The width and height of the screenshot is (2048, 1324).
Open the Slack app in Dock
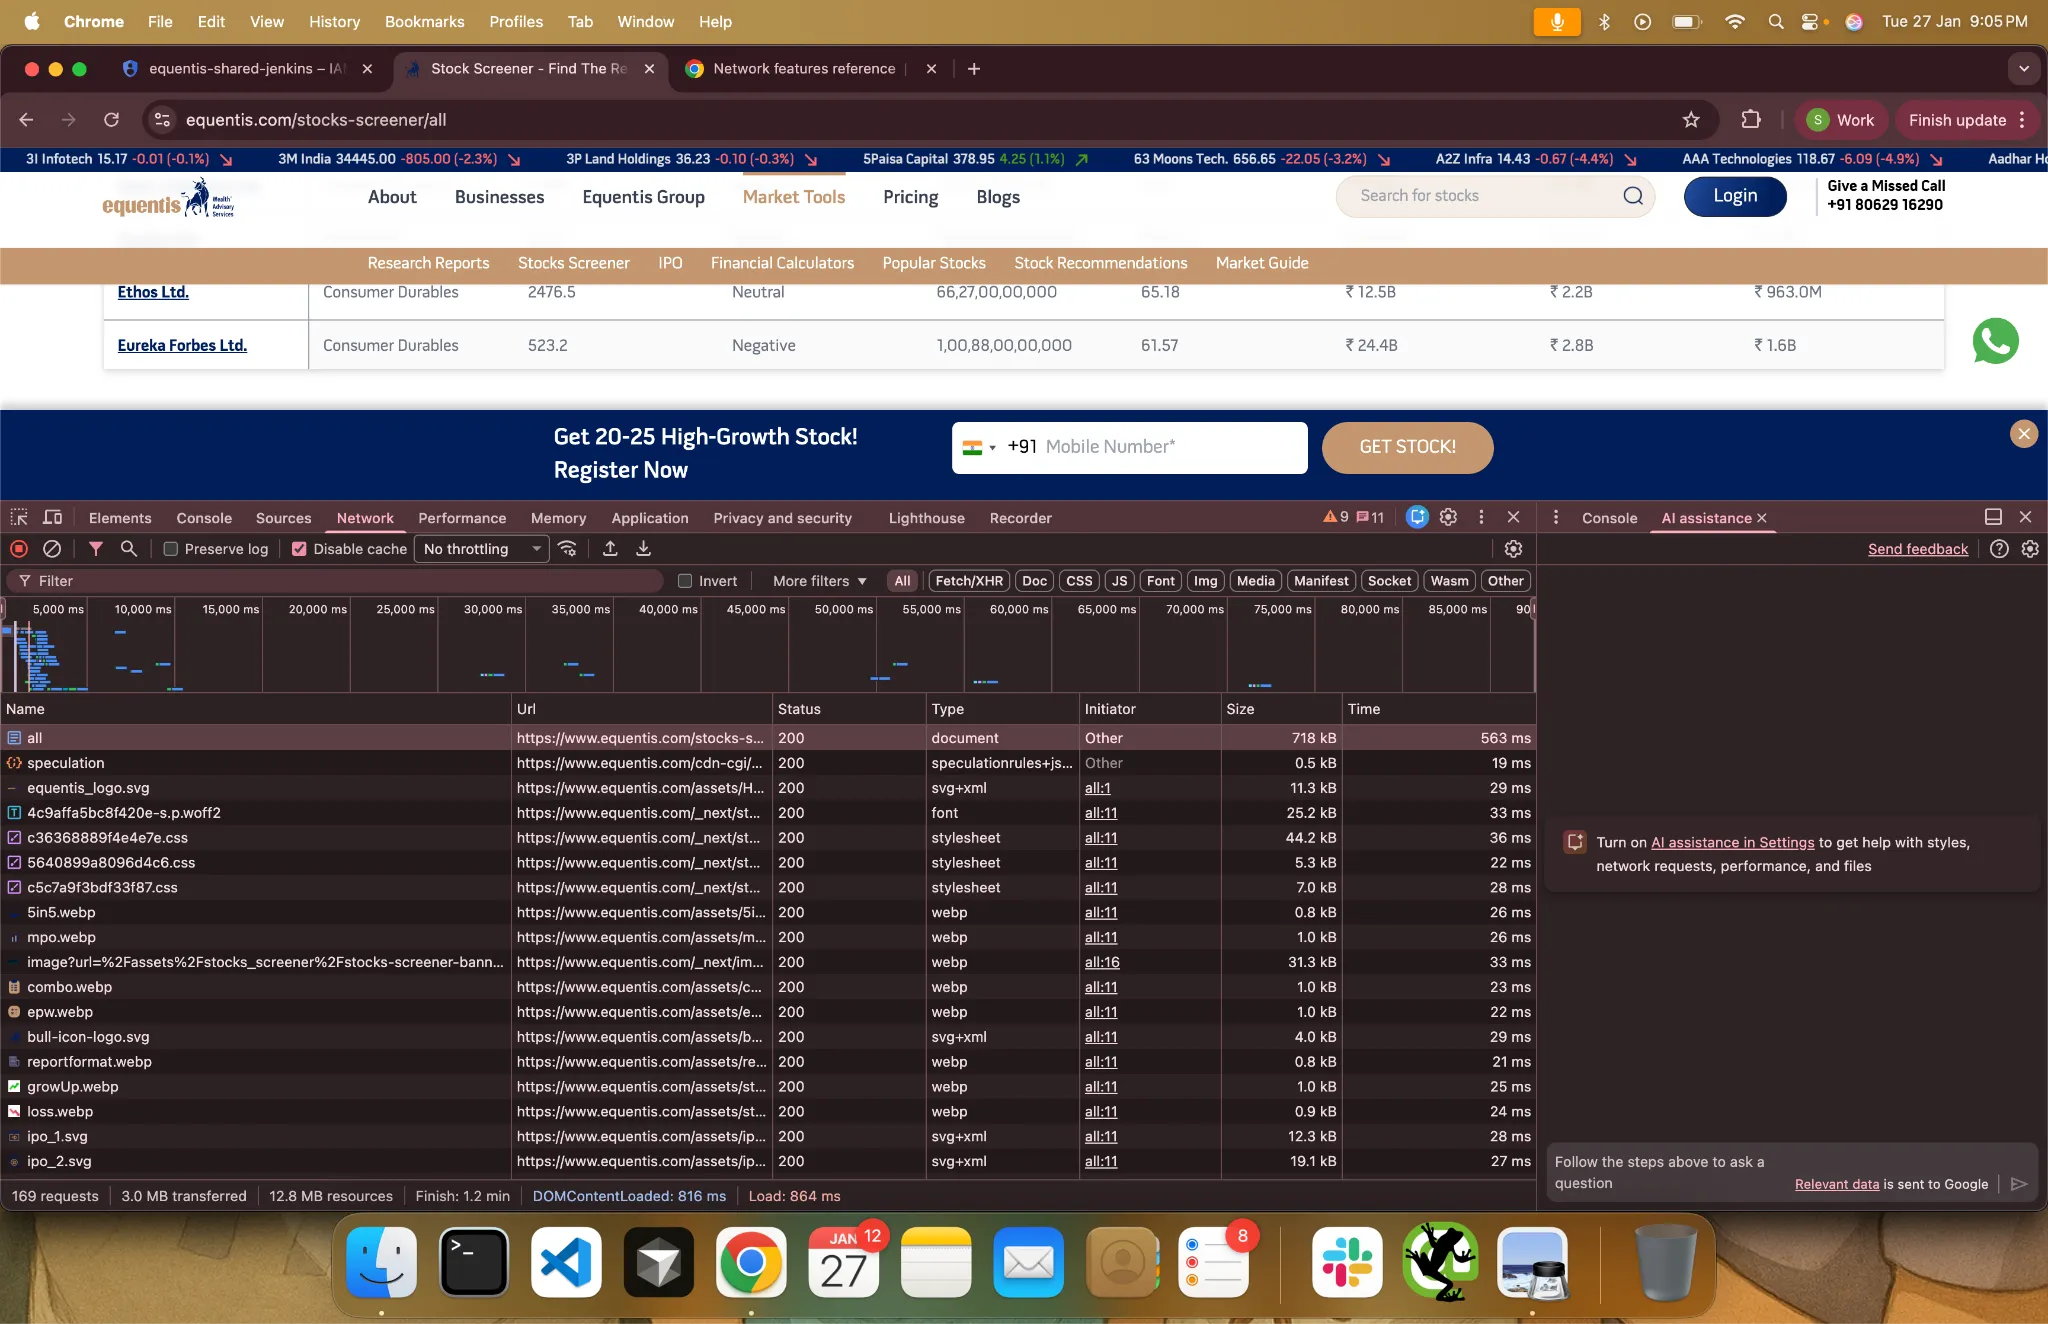click(1347, 1262)
